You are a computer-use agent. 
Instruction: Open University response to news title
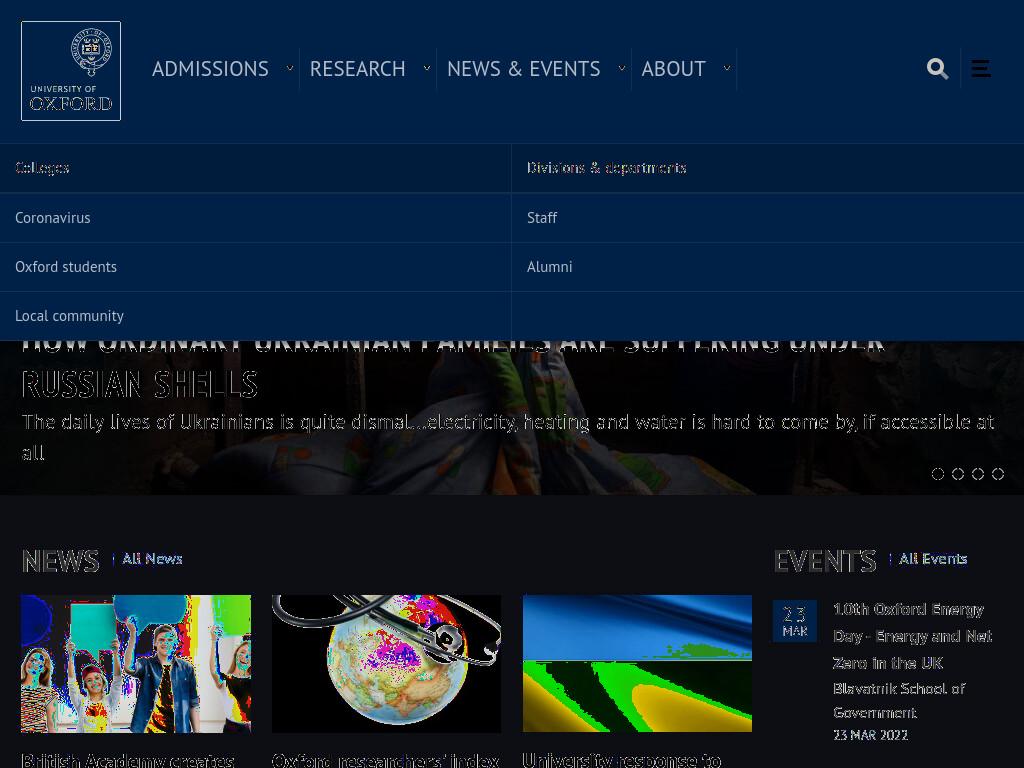[x=622, y=760]
